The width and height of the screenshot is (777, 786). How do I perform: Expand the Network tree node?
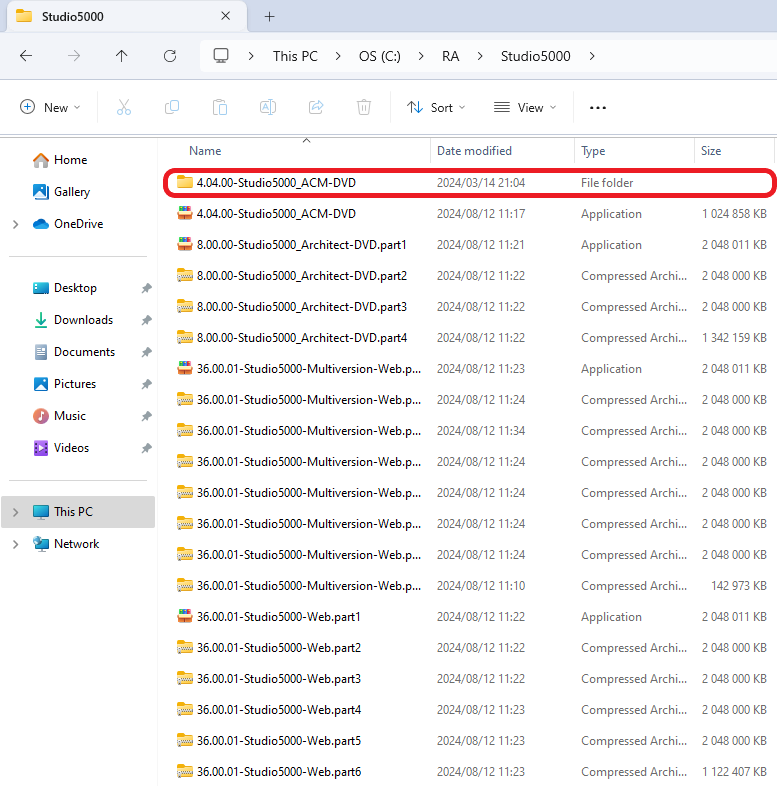click(x=16, y=544)
